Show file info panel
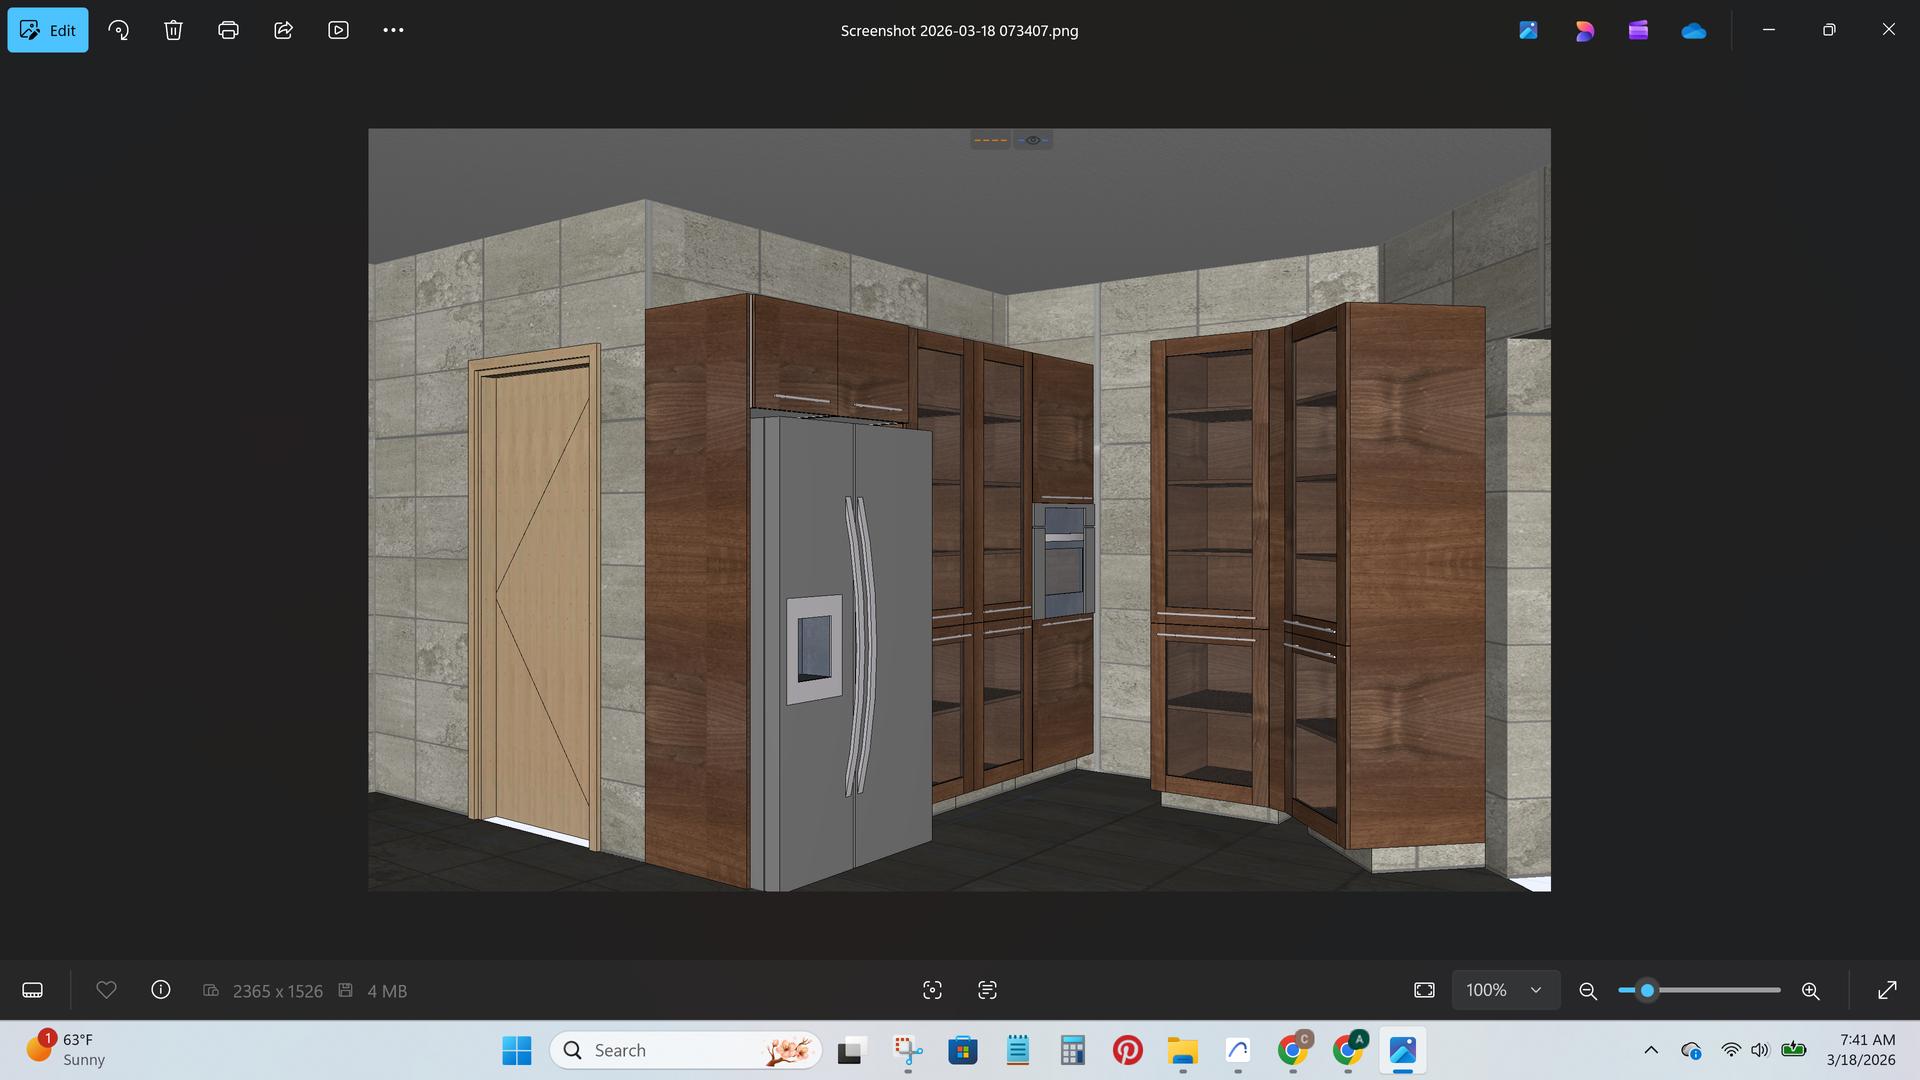Image resolution: width=1920 pixels, height=1080 pixels. (160, 990)
